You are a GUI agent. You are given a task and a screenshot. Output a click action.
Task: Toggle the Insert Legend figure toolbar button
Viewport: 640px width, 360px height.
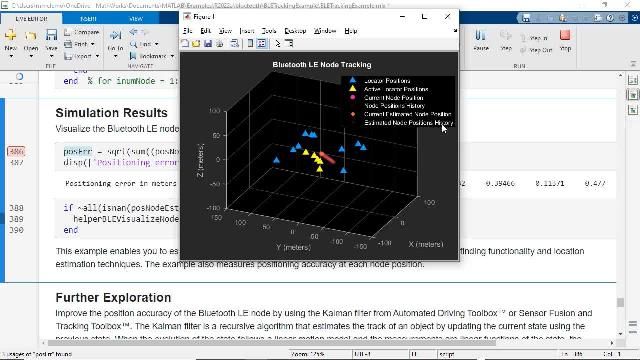tap(262, 44)
